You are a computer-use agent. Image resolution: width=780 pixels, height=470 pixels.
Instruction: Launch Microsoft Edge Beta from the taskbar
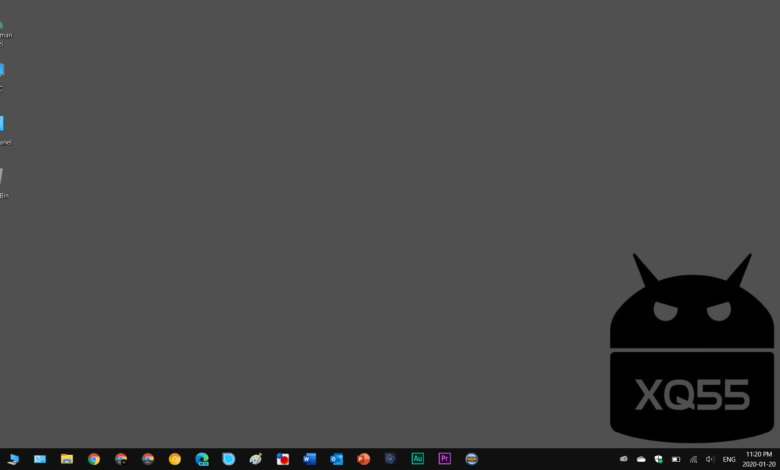202,459
